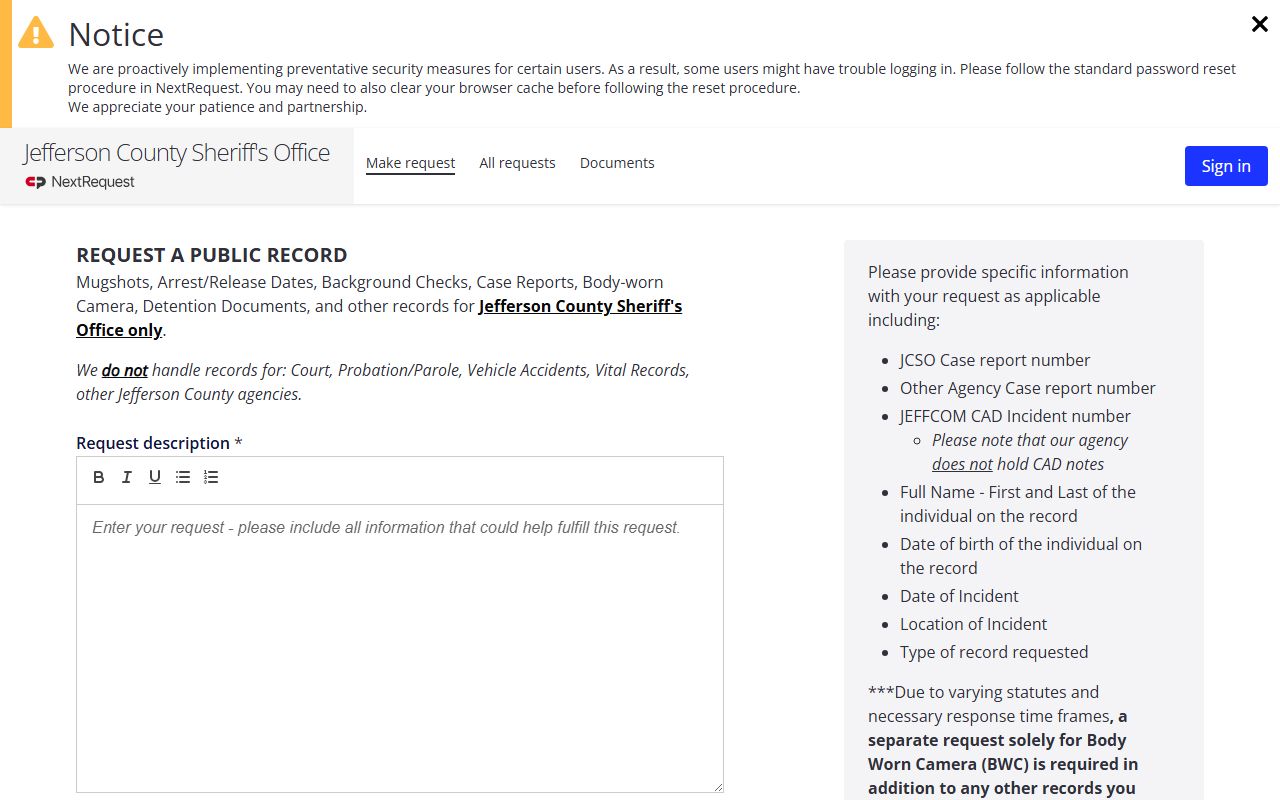The image size is (1280, 800).
Task: Click the Sign in button
Action: [1226, 166]
